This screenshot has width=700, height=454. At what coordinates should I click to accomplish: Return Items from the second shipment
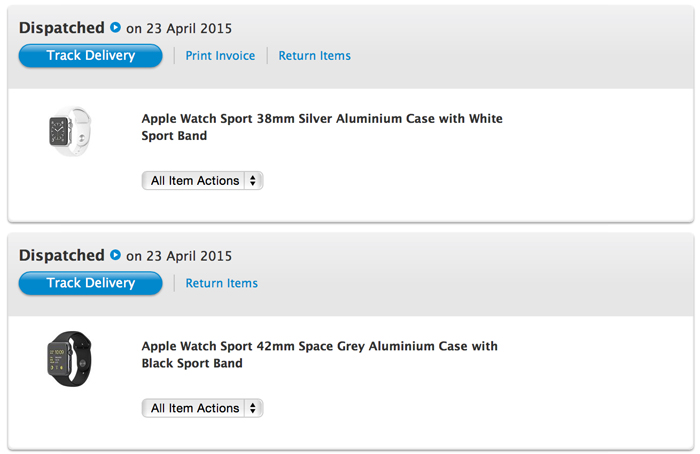(221, 283)
